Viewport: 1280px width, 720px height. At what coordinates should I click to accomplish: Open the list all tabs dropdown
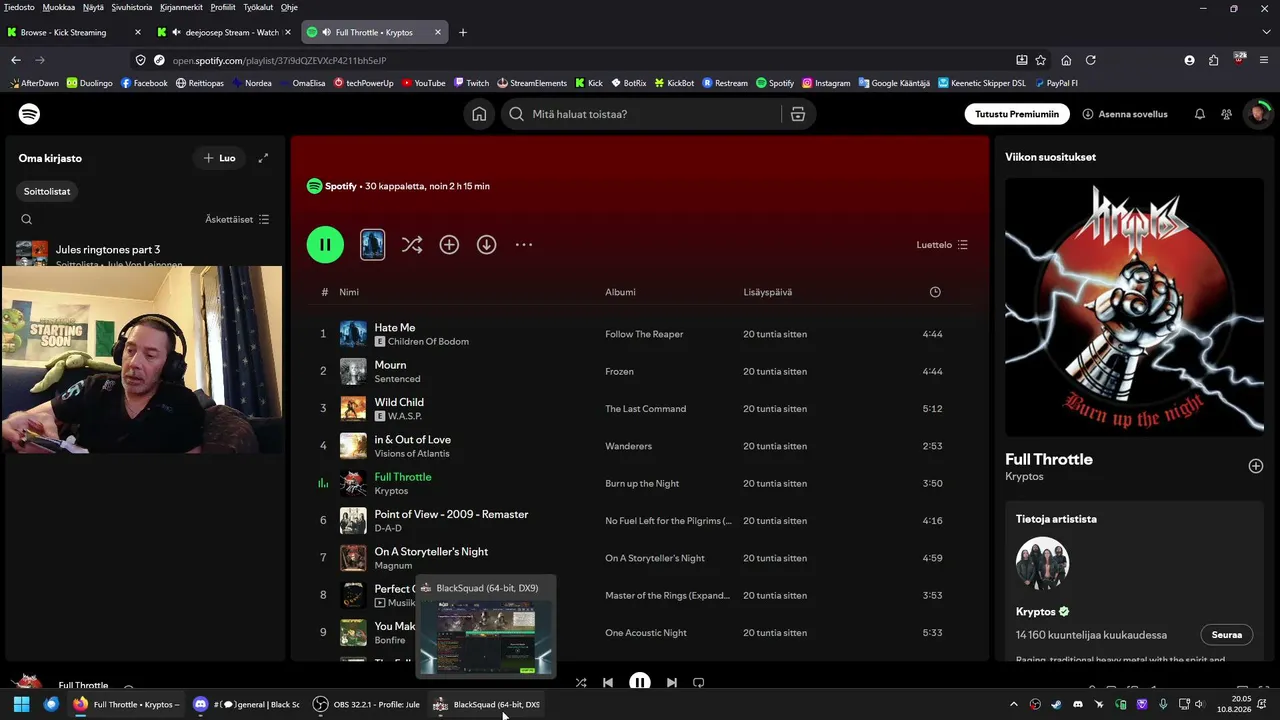click(x=1264, y=32)
